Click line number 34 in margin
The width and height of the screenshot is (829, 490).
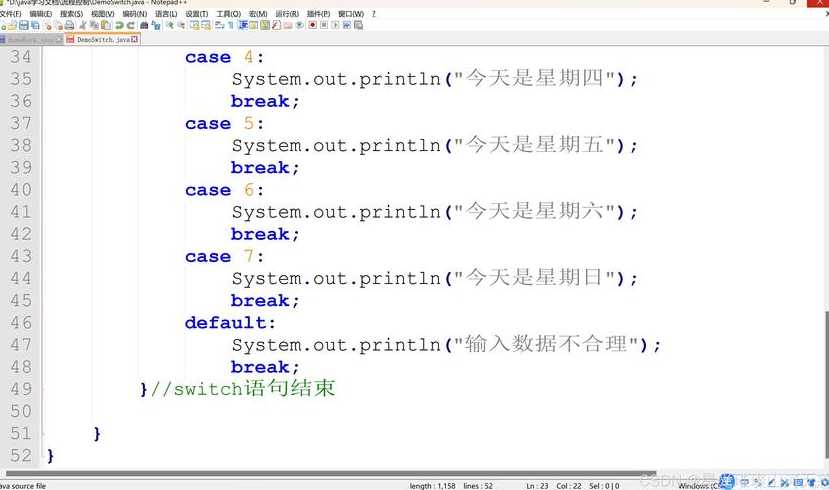[21, 57]
